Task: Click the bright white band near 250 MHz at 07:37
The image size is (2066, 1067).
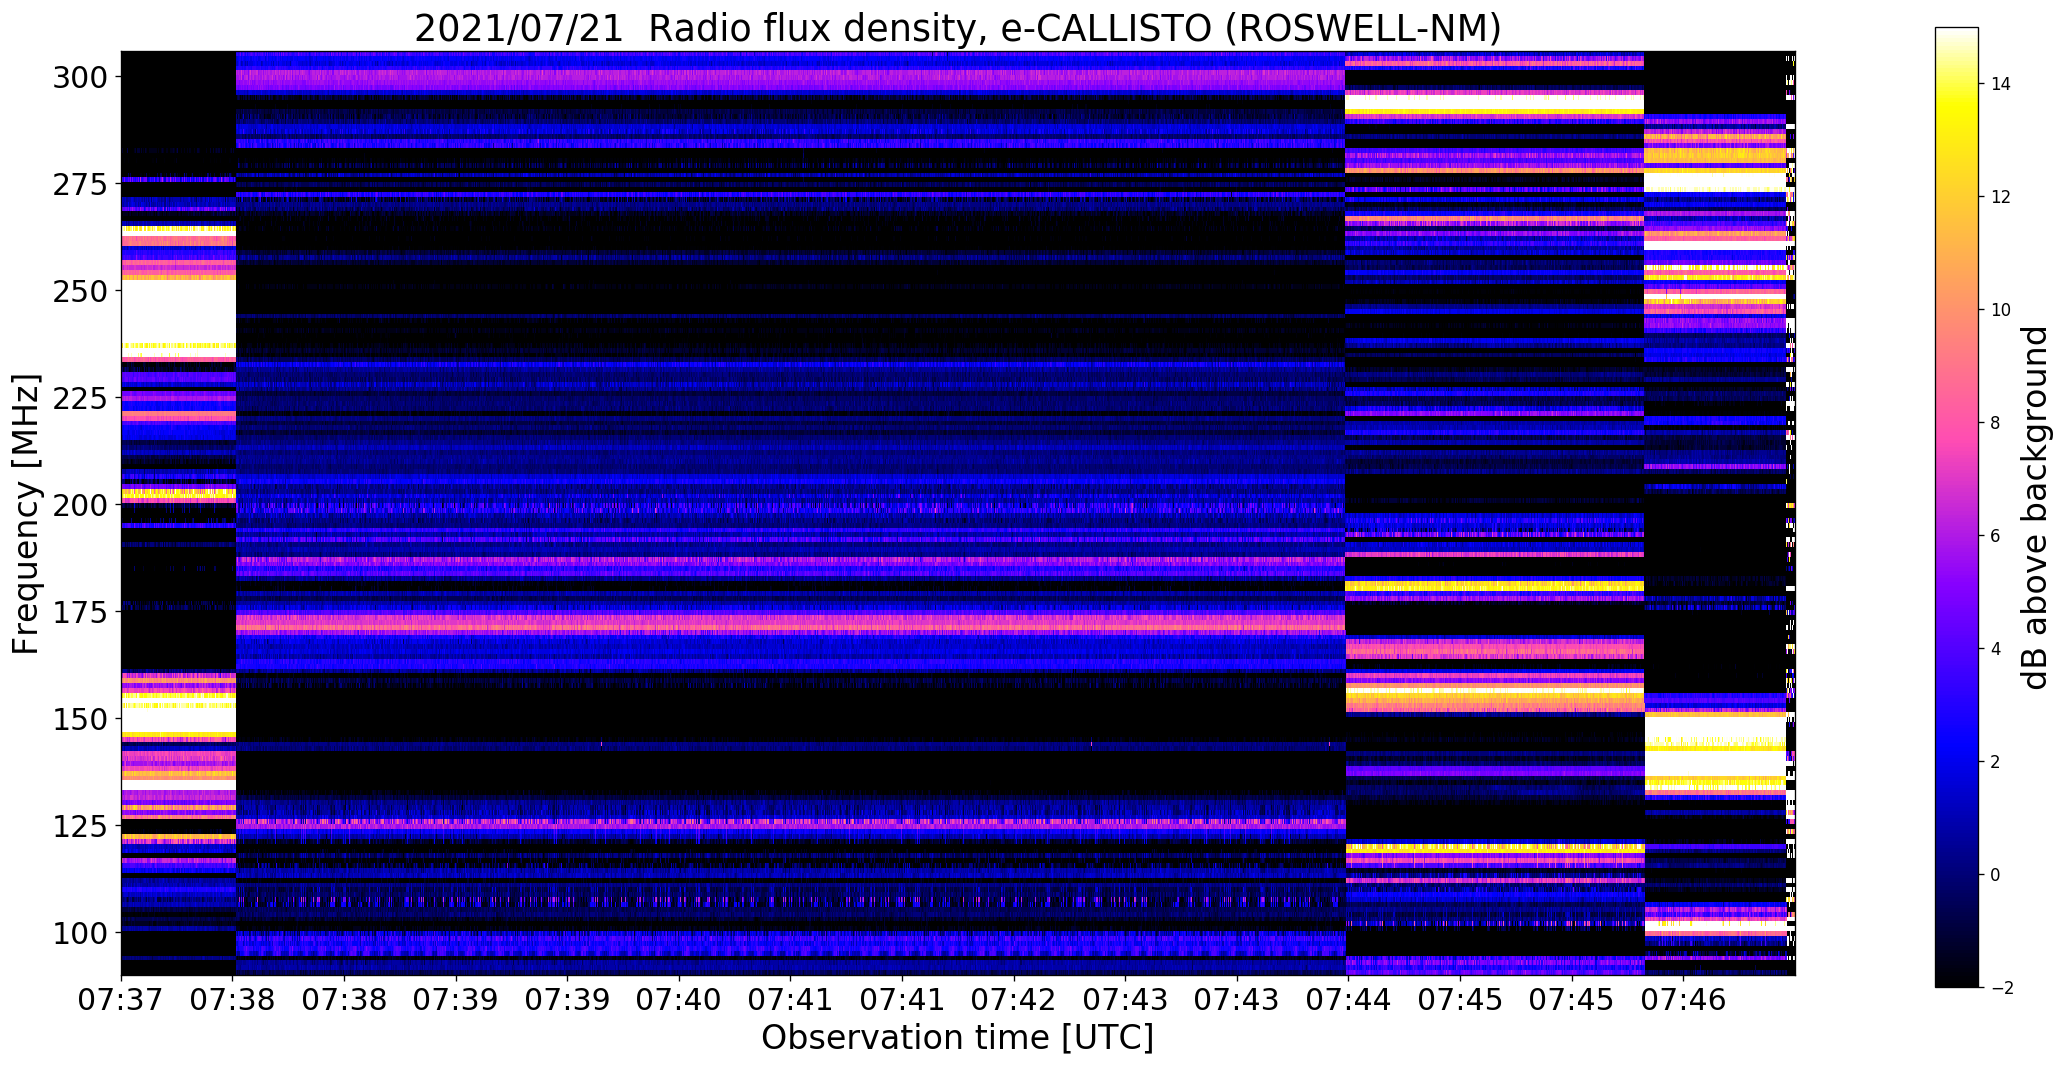Action: coord(178,310)
